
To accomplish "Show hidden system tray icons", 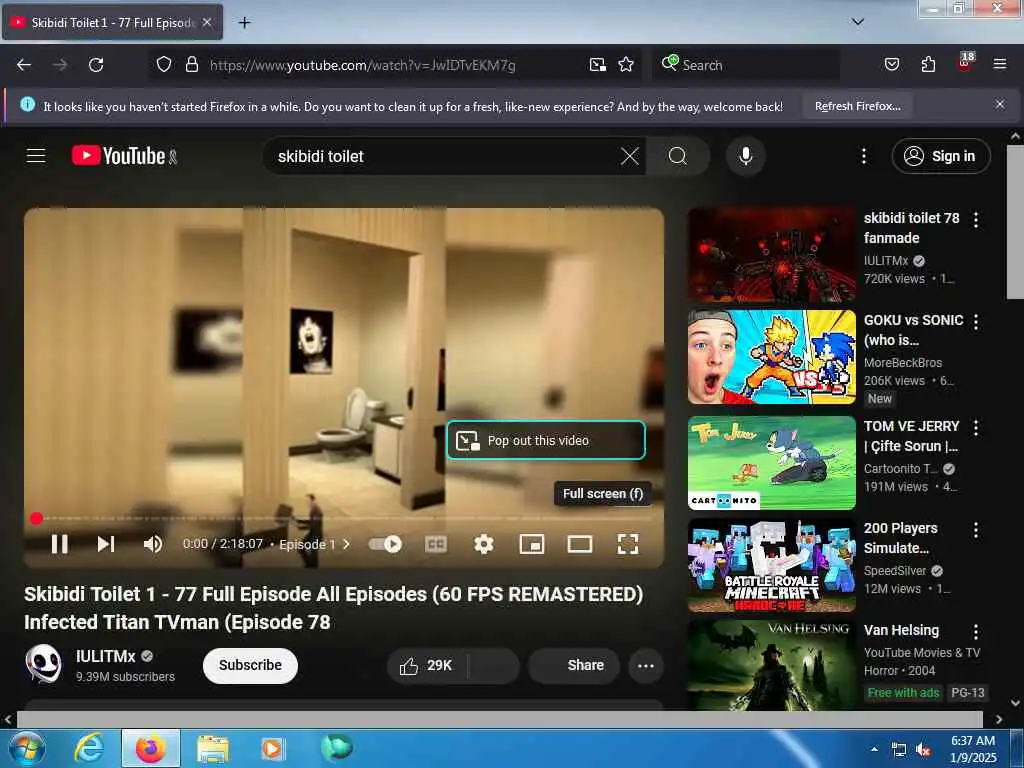I will pos(874,750).
